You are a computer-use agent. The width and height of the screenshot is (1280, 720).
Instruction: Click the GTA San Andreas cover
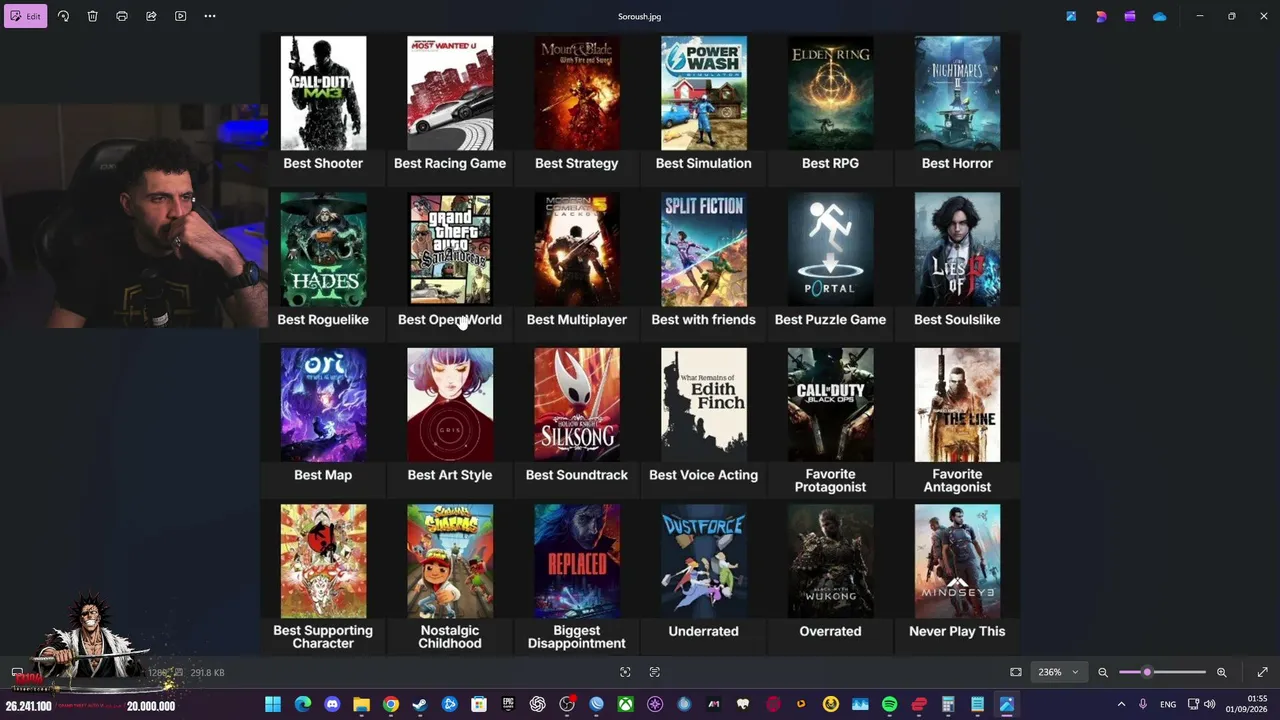pyautogui.click(x=450, y=249)
